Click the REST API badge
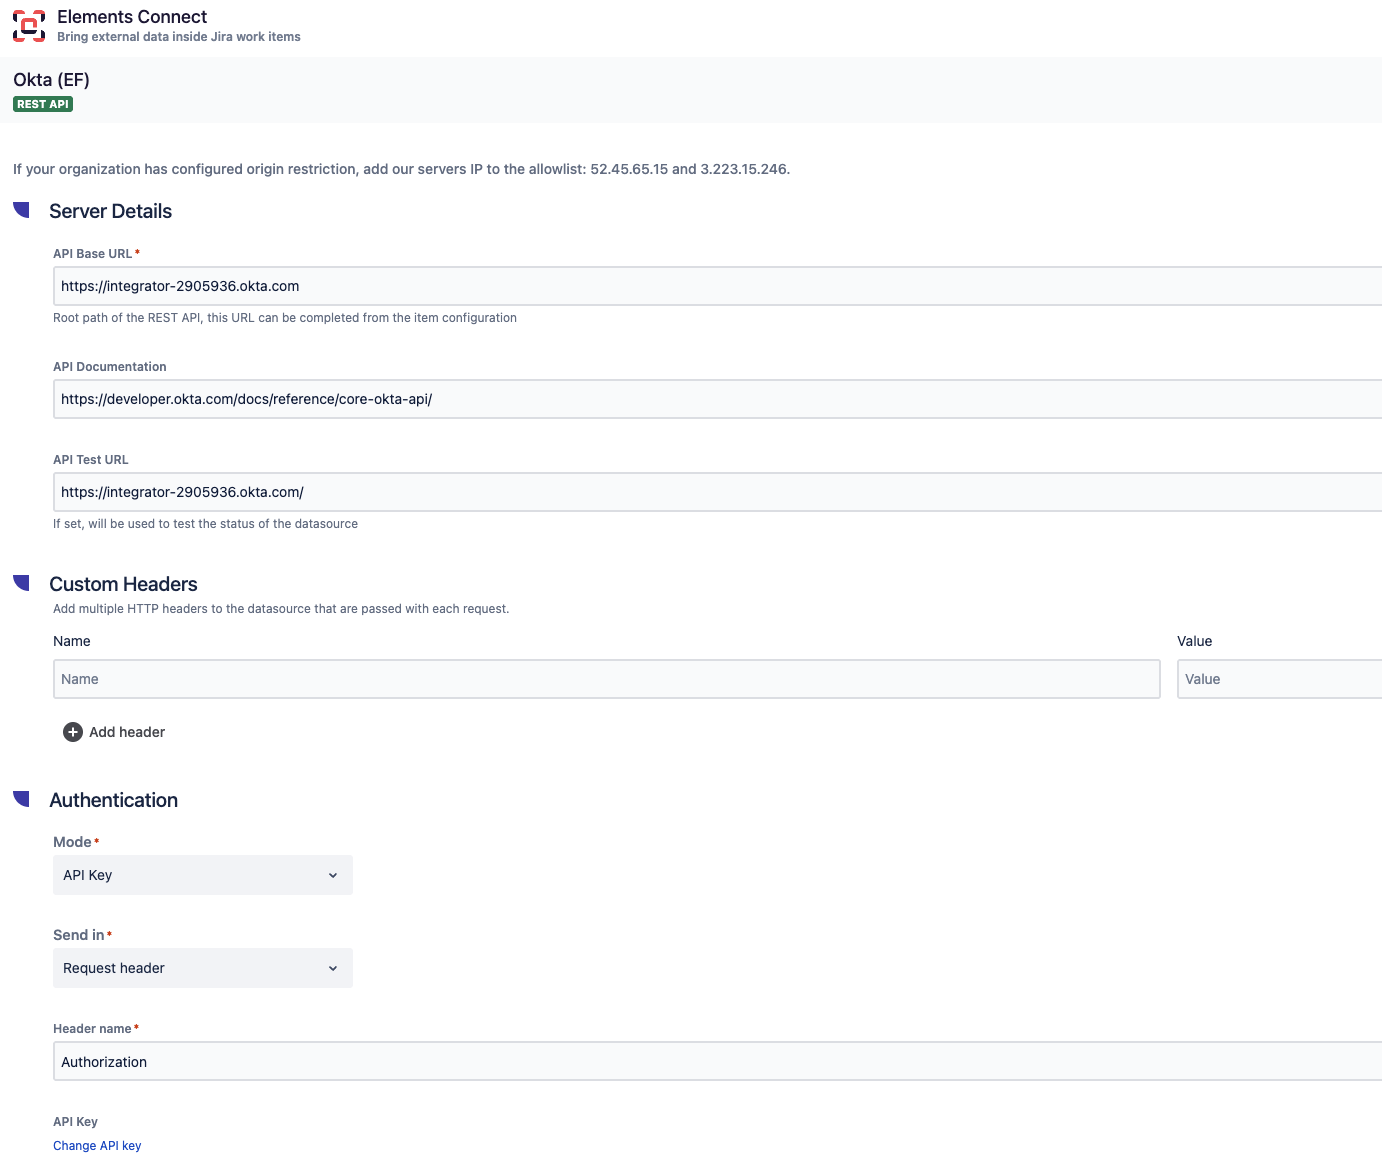1382x1167 pixels. click(43, 104)
